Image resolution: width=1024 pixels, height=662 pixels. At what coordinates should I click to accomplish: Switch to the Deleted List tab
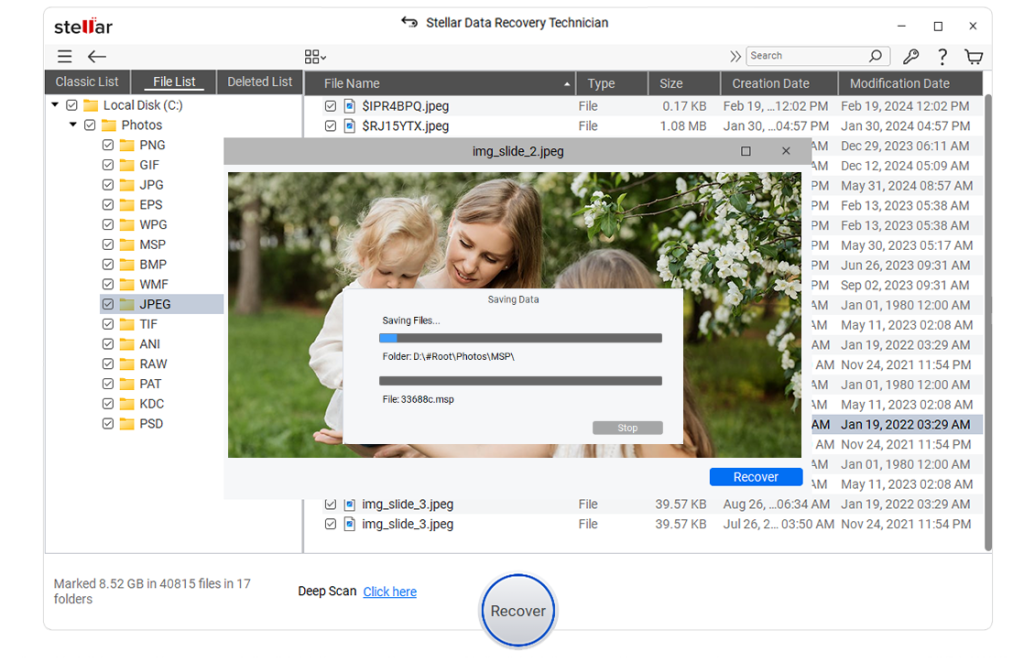click(260, 82)
